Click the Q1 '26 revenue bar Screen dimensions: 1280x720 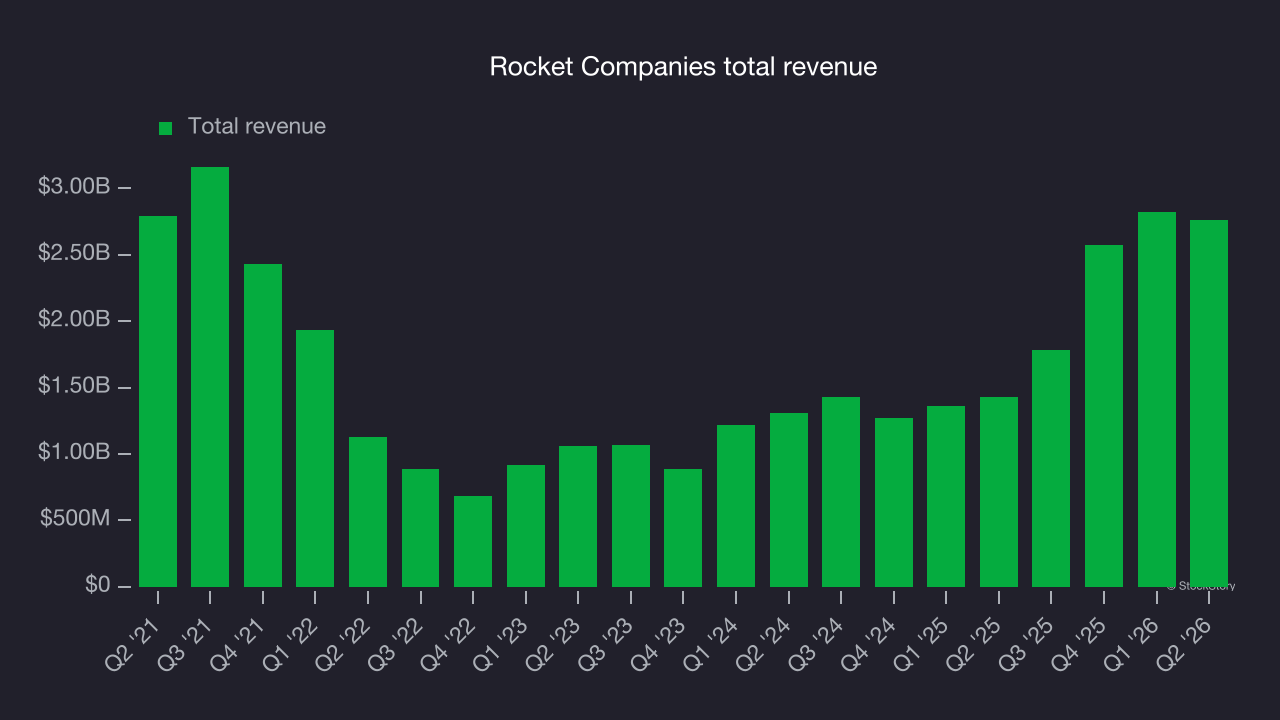[1157, 399]
